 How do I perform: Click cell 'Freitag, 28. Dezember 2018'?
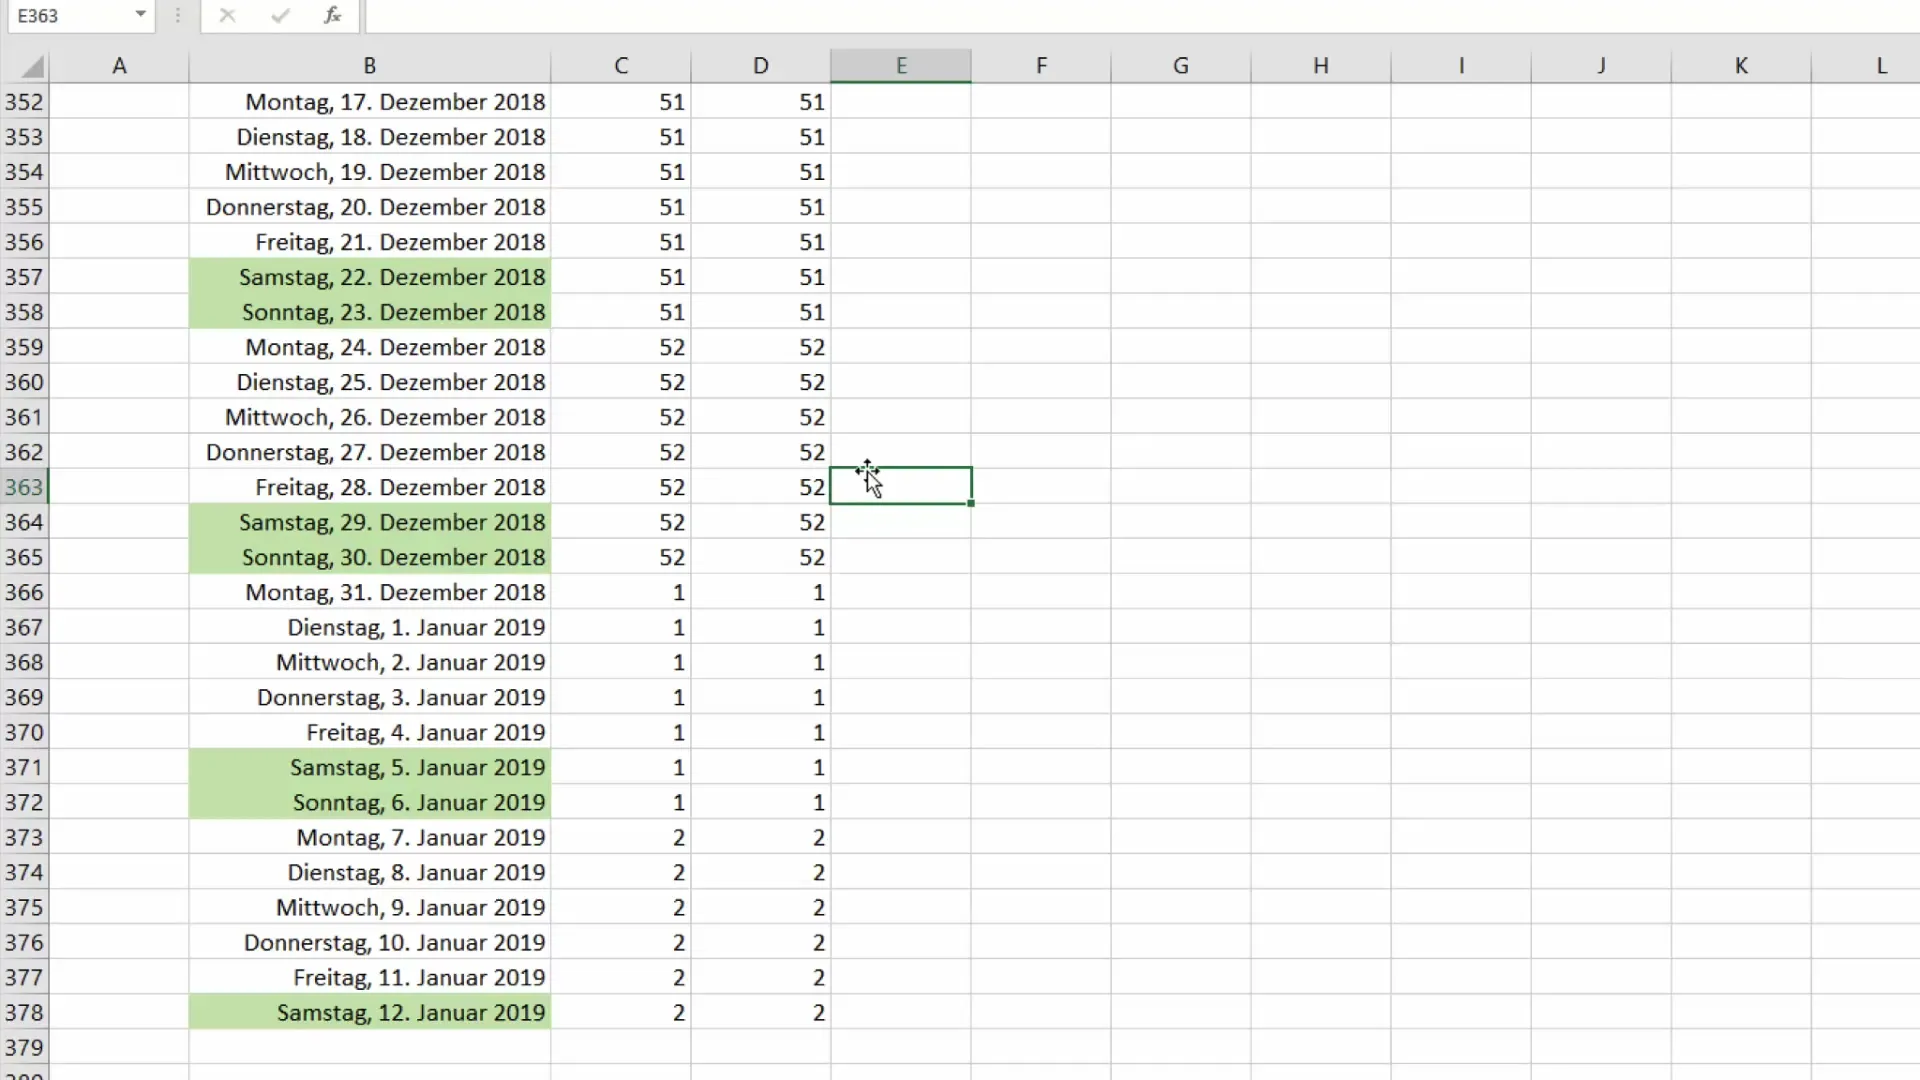coord(370,487)
